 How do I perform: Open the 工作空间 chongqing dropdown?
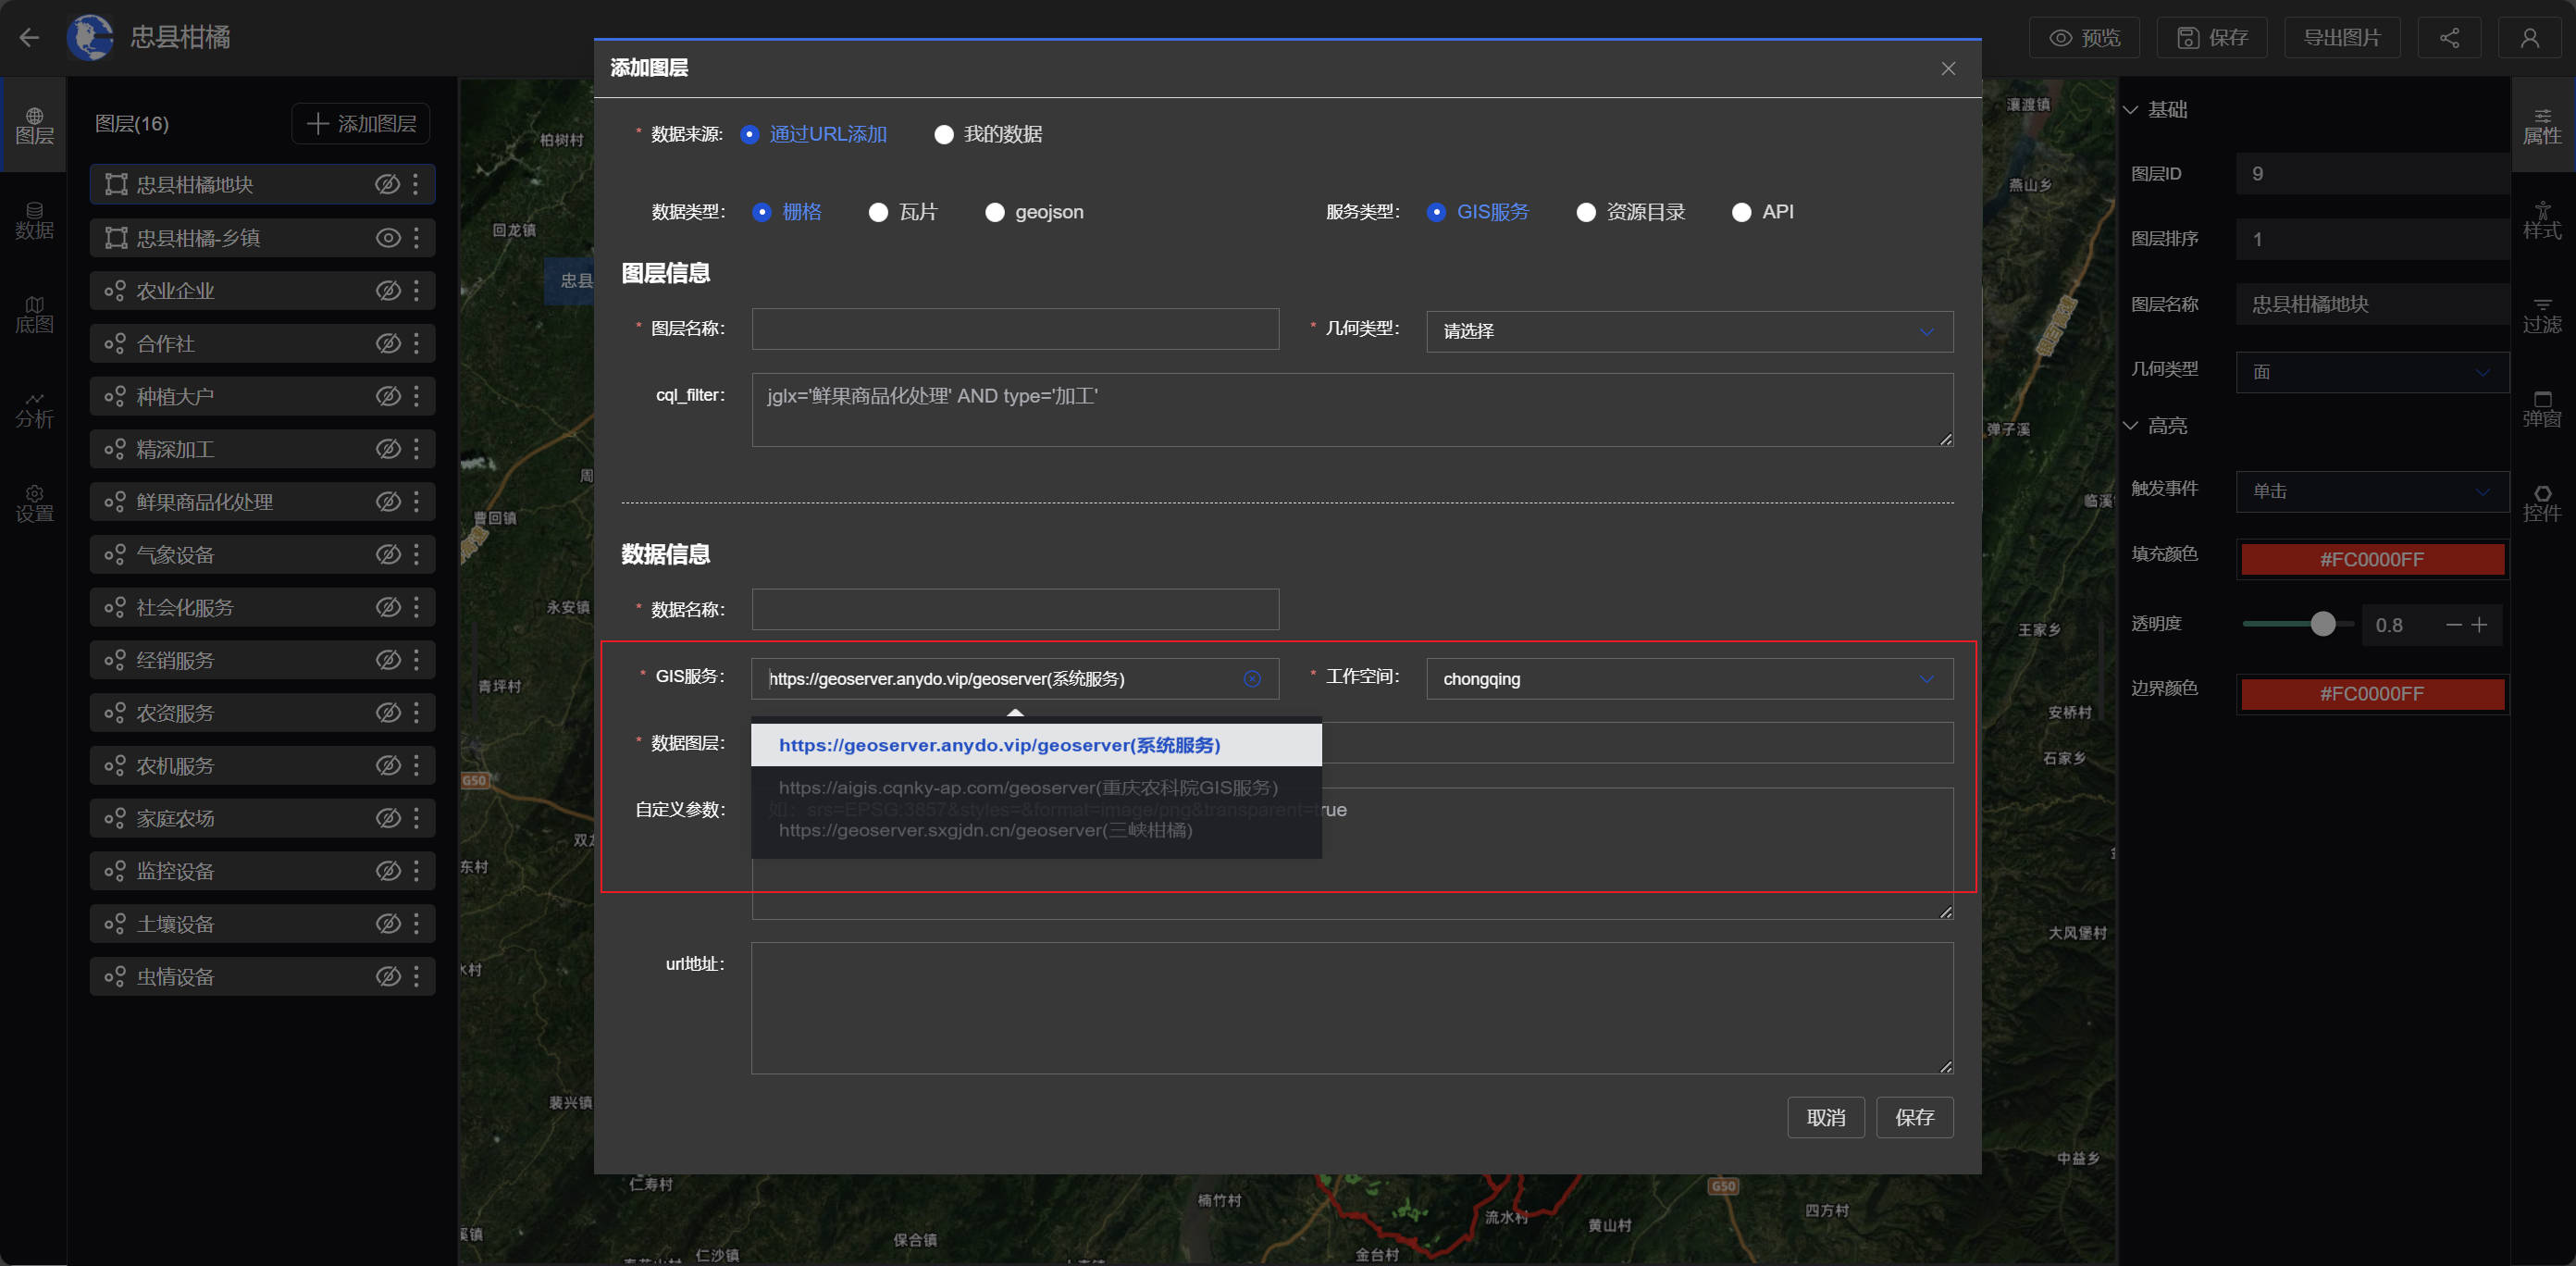click(x=1689, y=679)
